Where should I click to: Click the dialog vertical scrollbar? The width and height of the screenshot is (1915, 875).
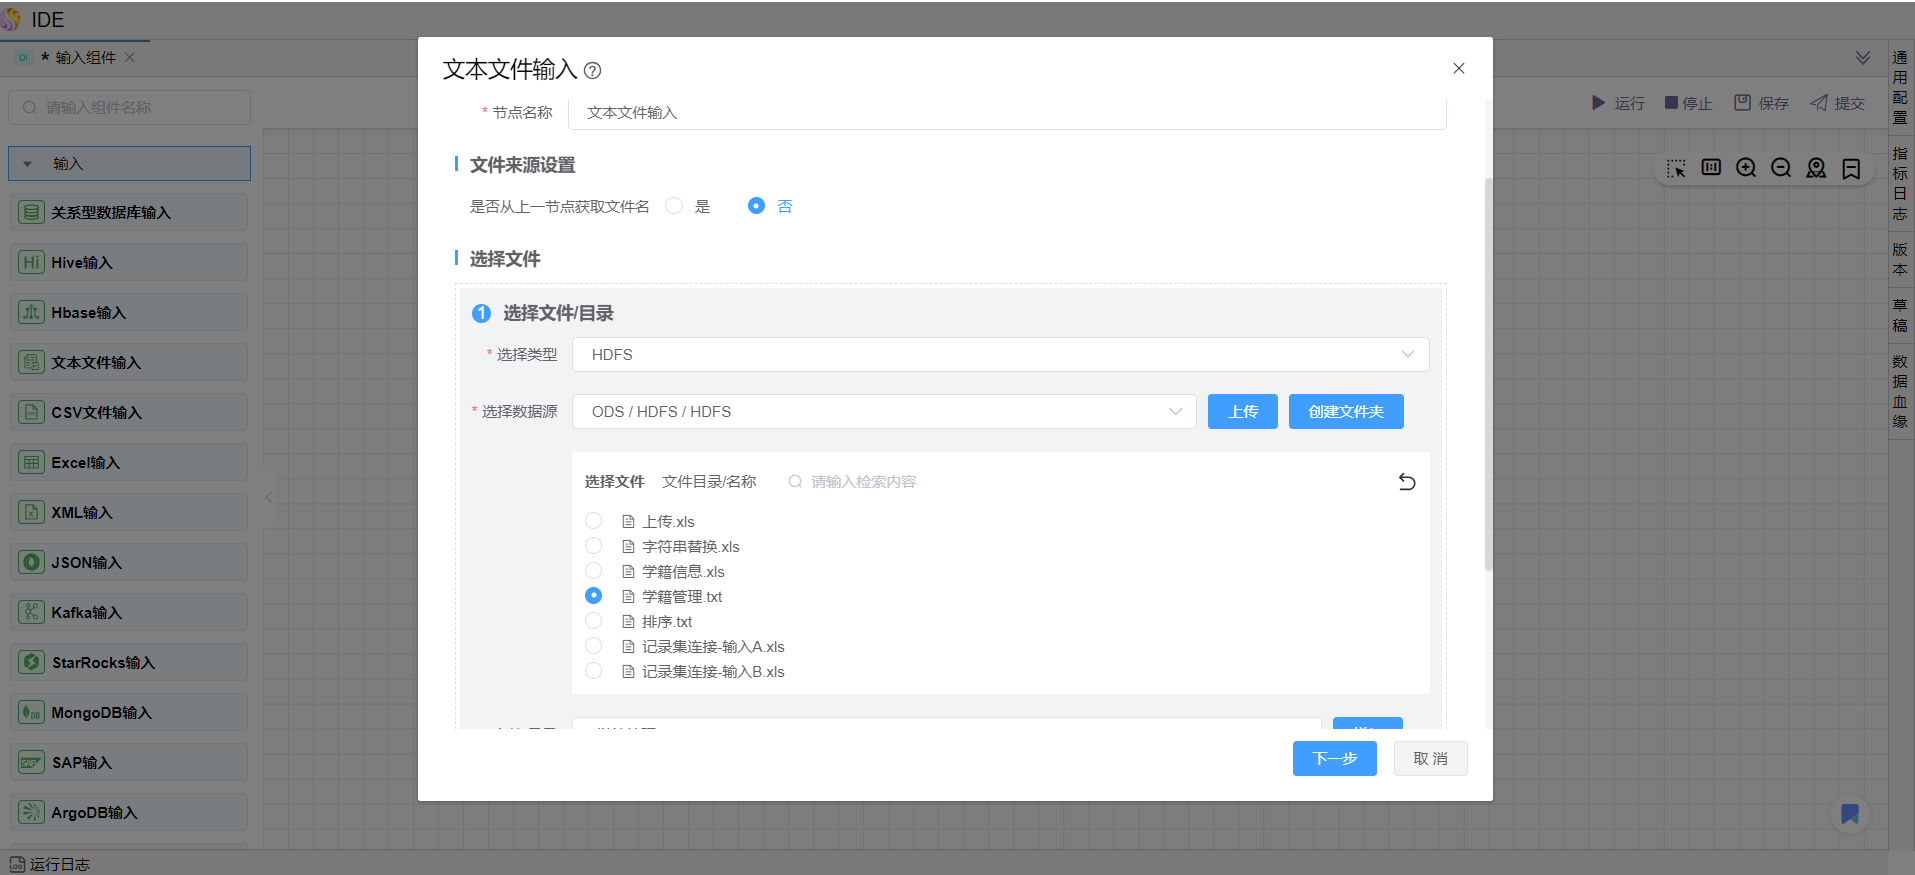(1488, 375)
